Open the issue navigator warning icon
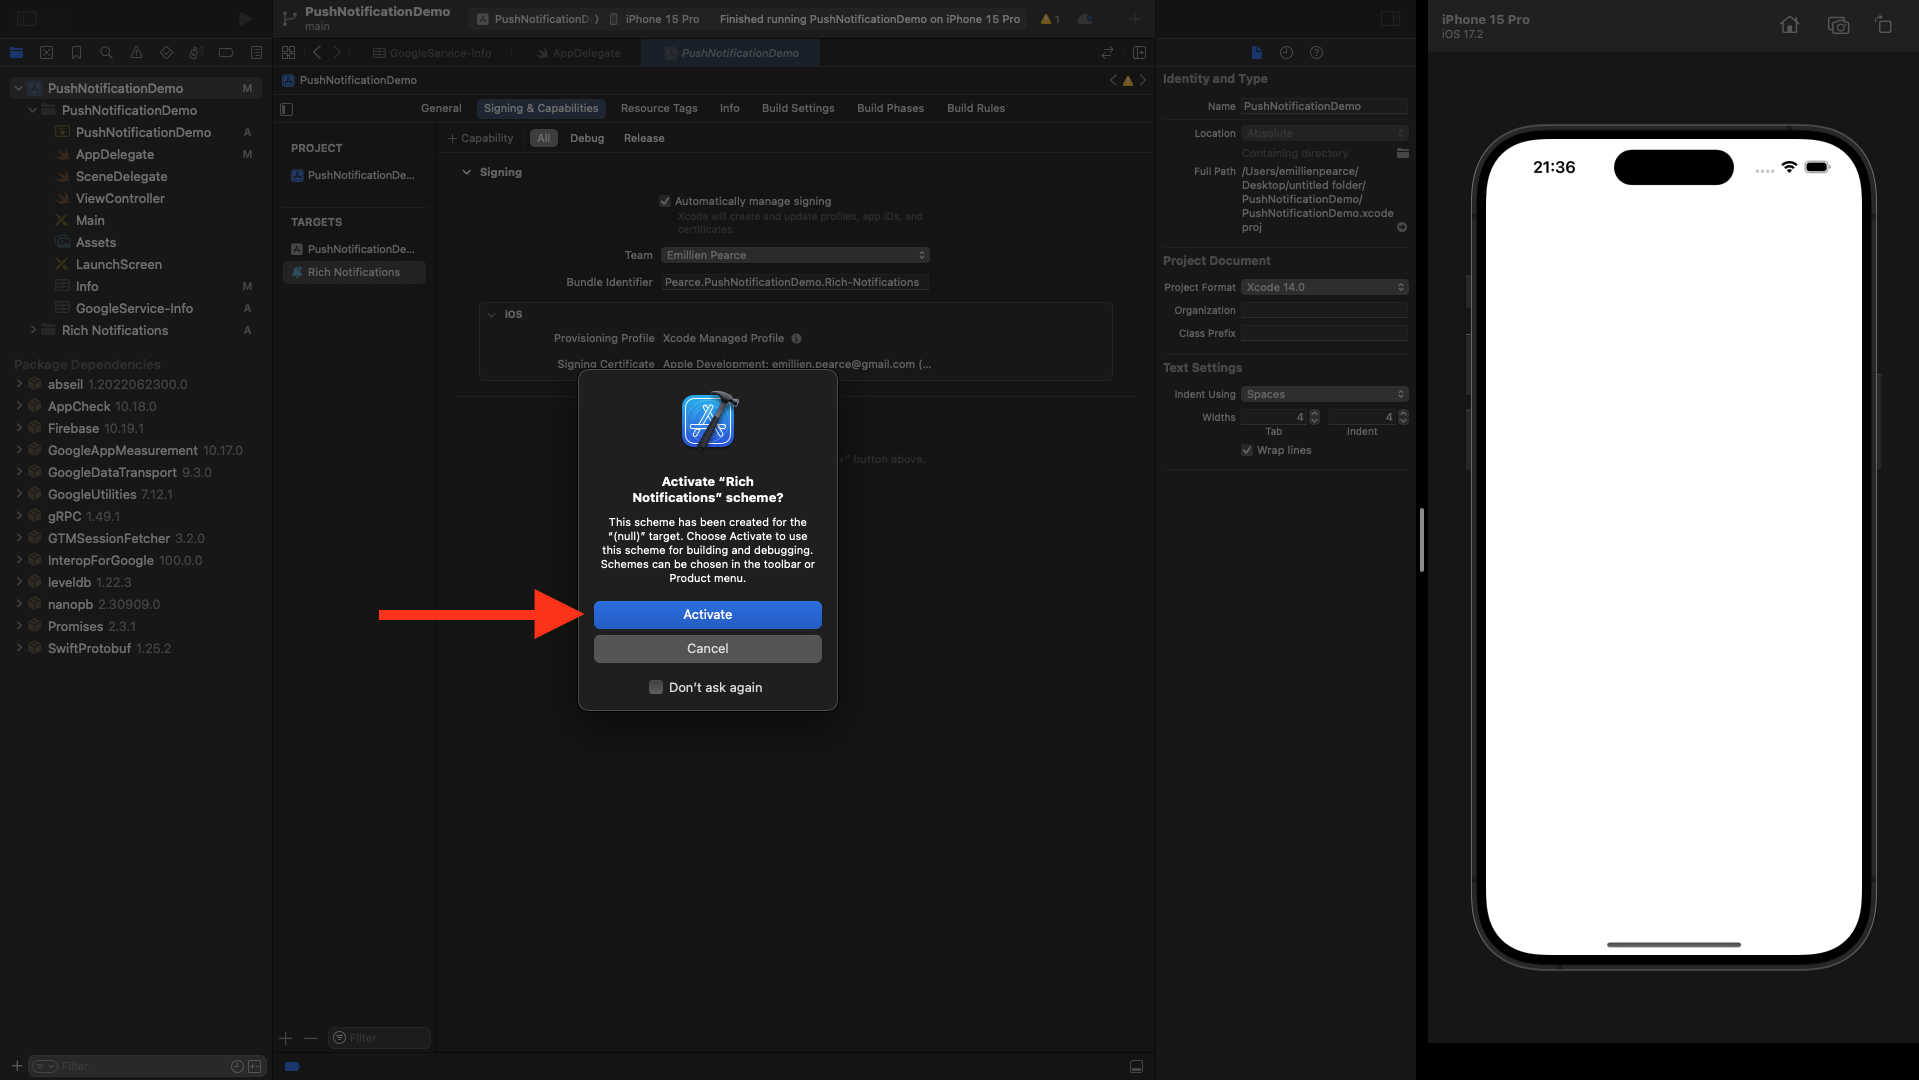1919x1080 pixels. pos(136,53)
